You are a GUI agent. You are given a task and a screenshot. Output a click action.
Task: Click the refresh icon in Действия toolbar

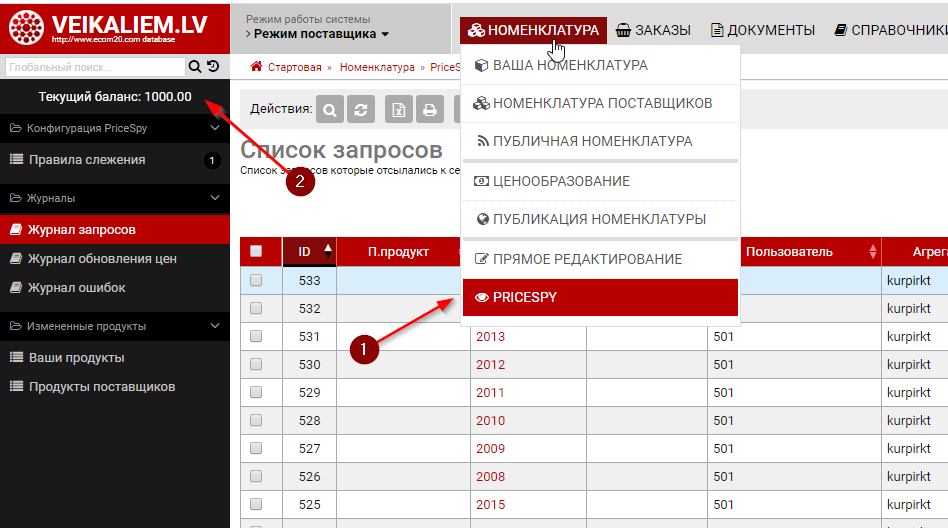(361, 109)
